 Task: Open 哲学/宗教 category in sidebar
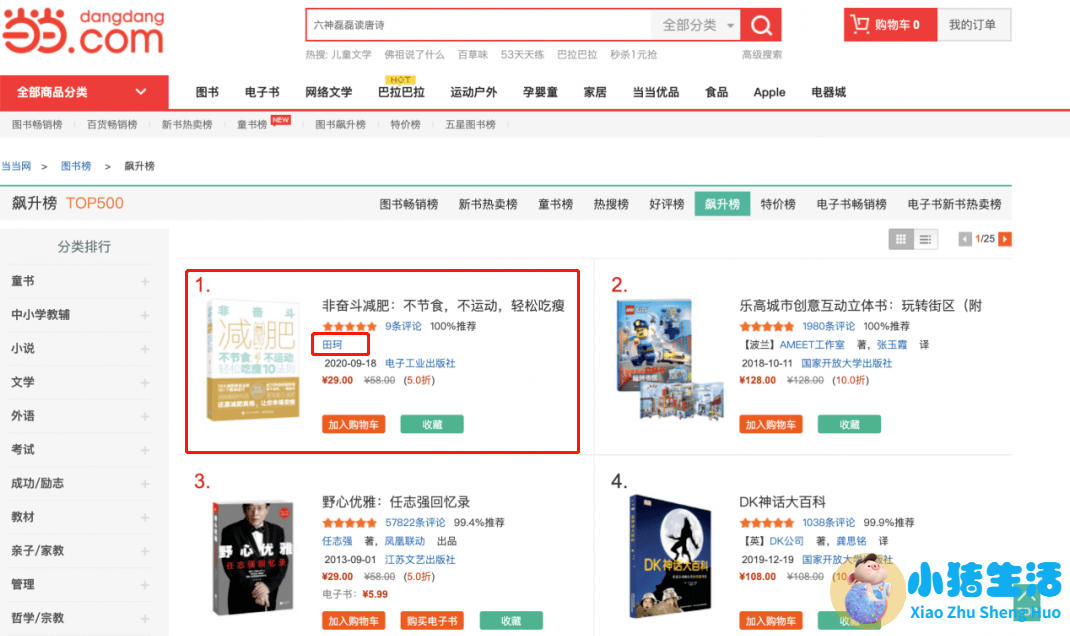pos(38,618)
